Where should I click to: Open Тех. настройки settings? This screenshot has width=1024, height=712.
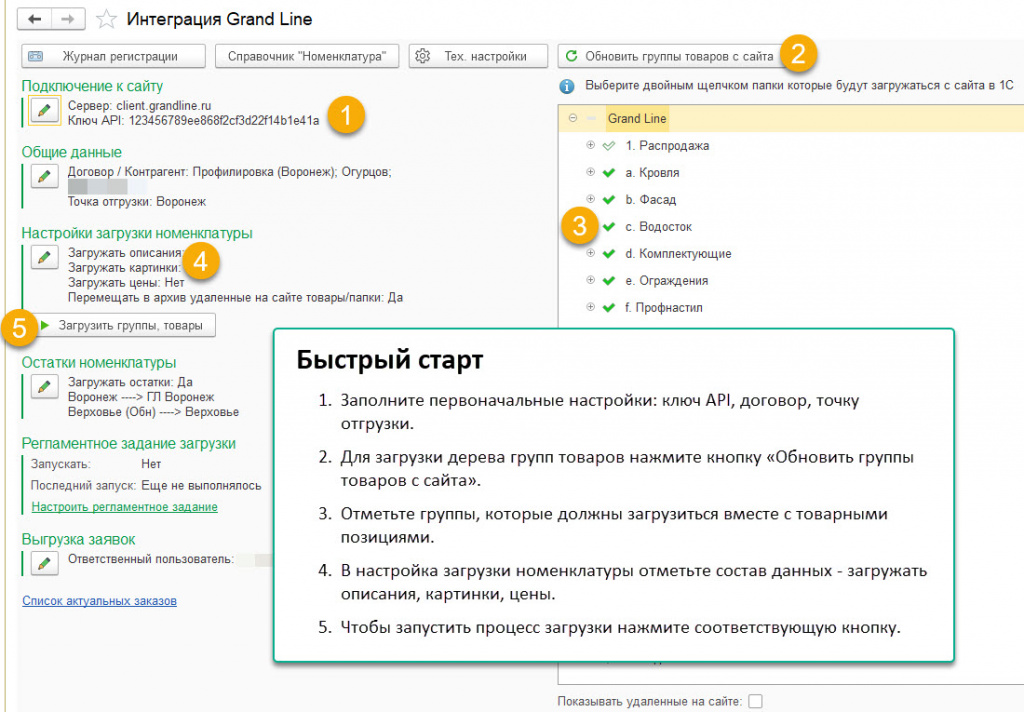tap(478, 56)
